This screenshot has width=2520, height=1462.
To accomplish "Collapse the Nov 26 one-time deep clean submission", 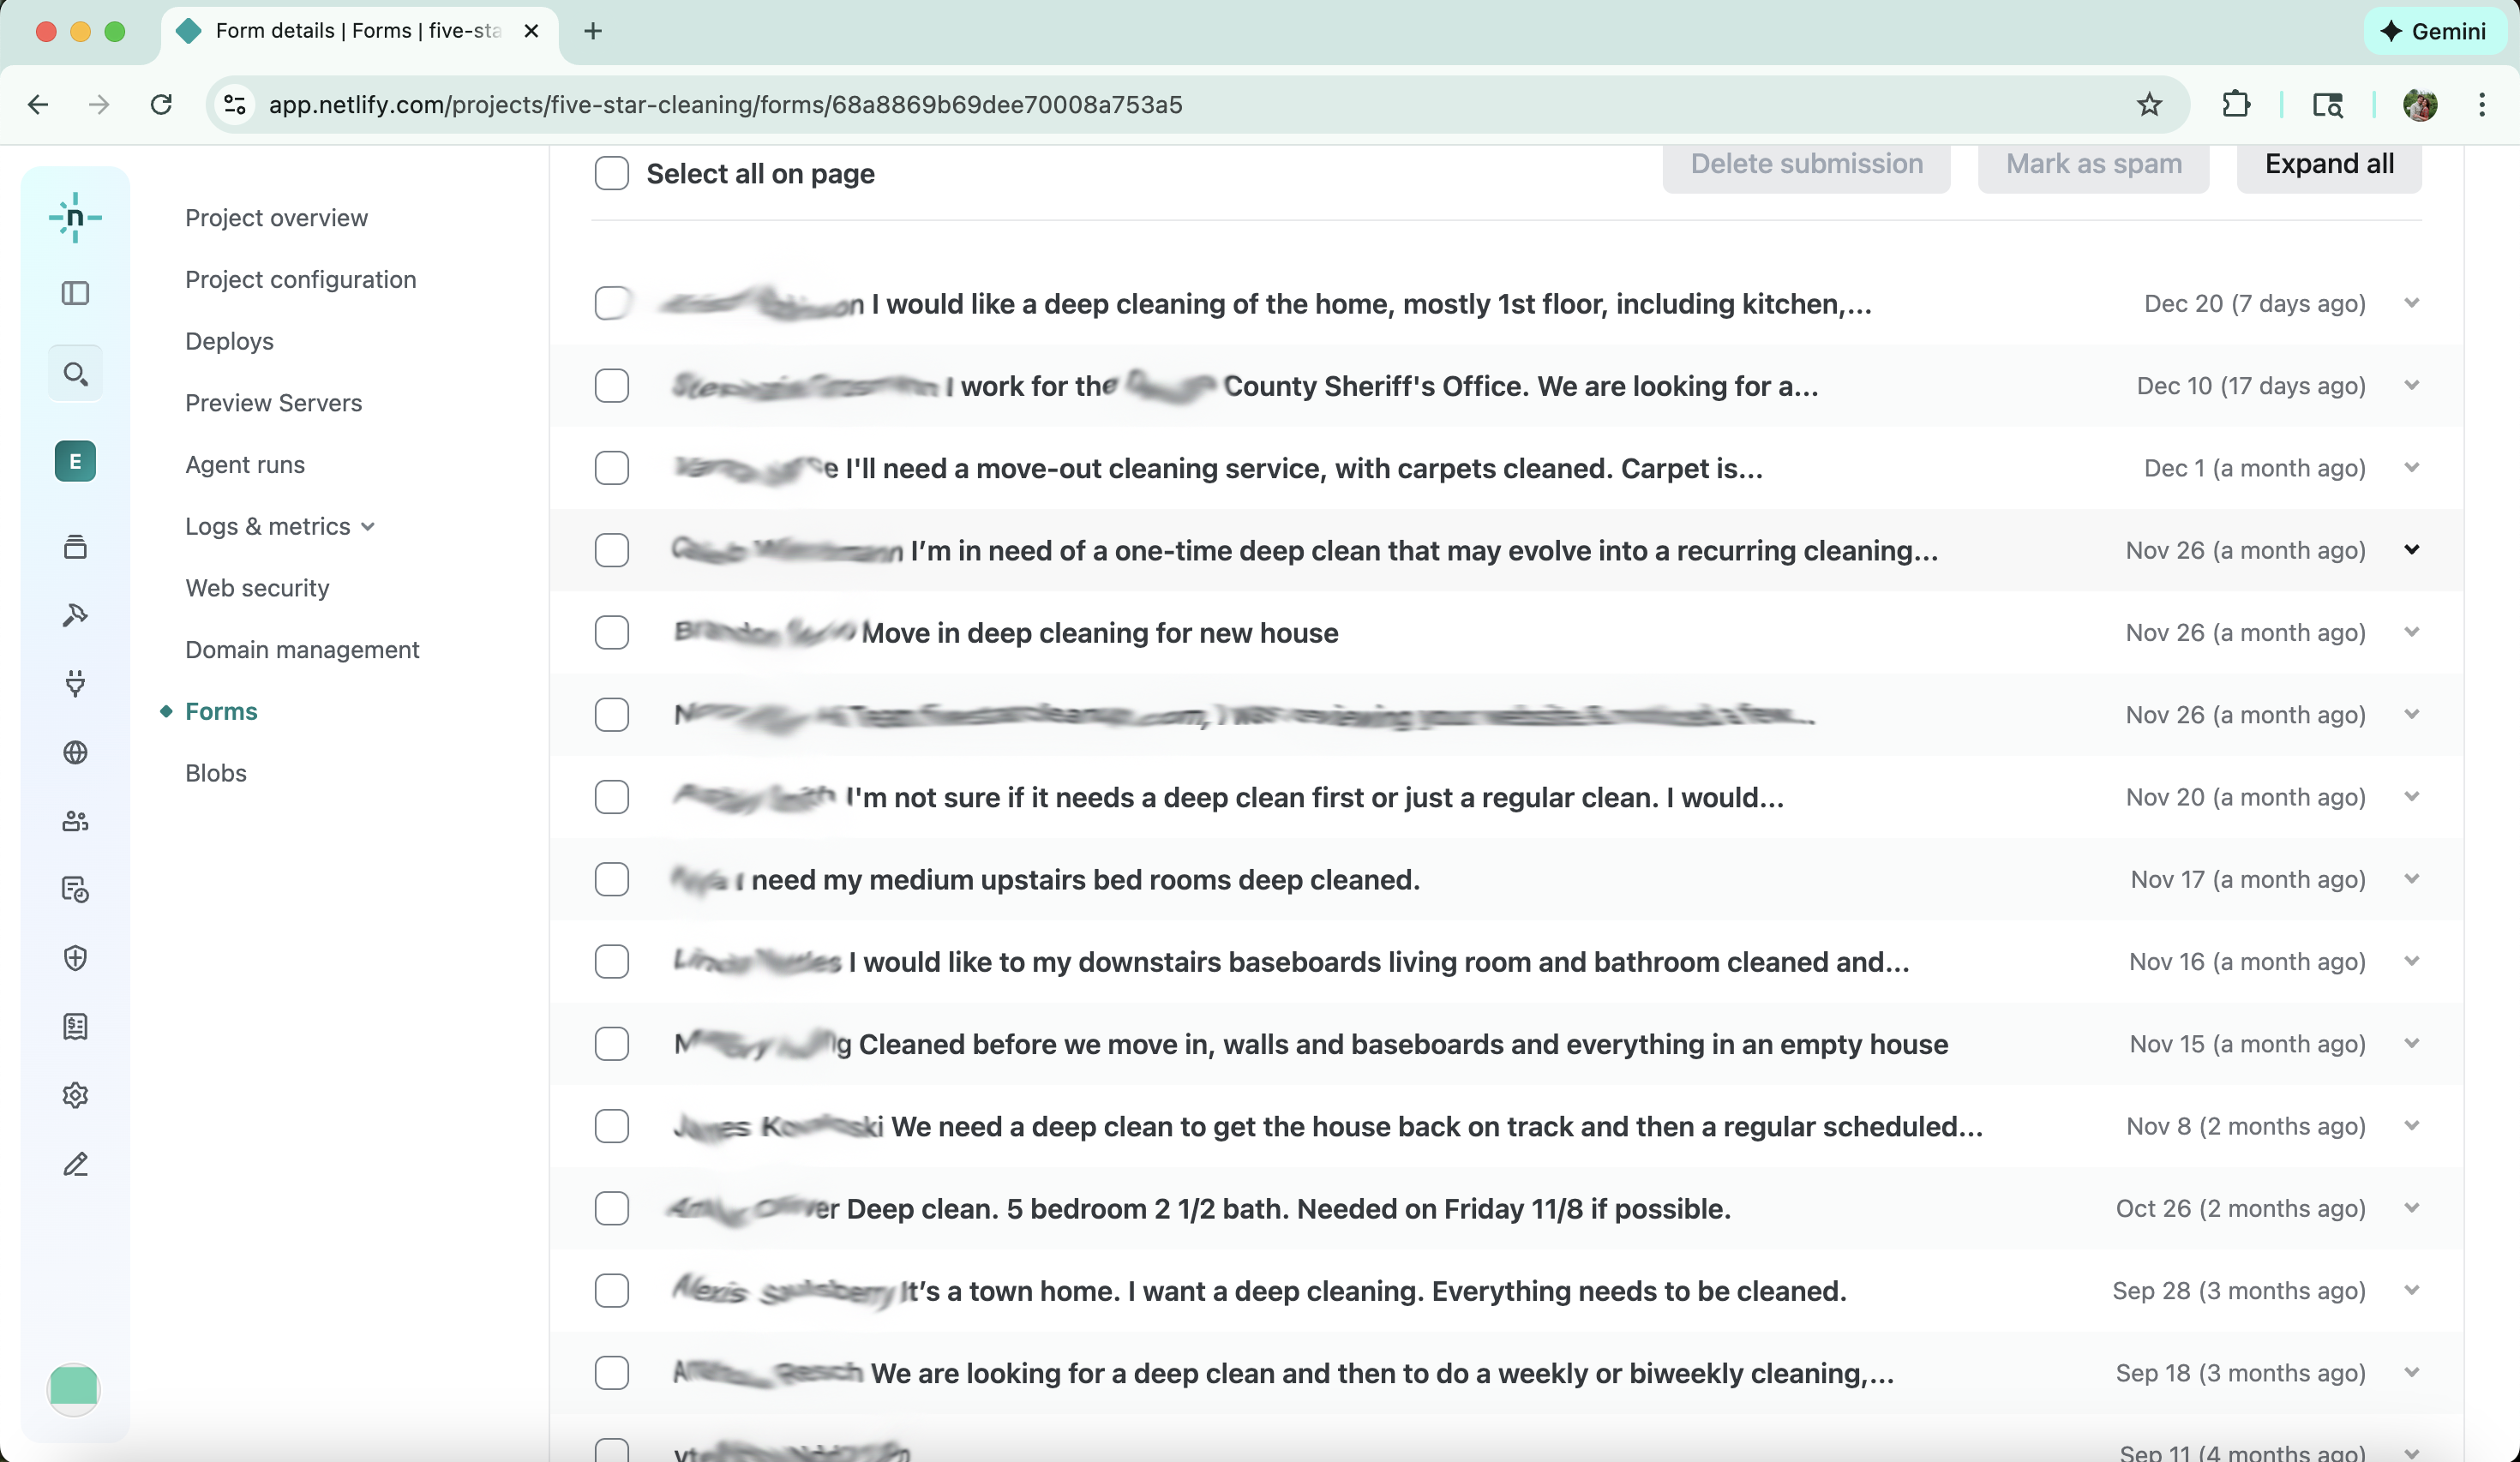I will (x=2413, y=549).
